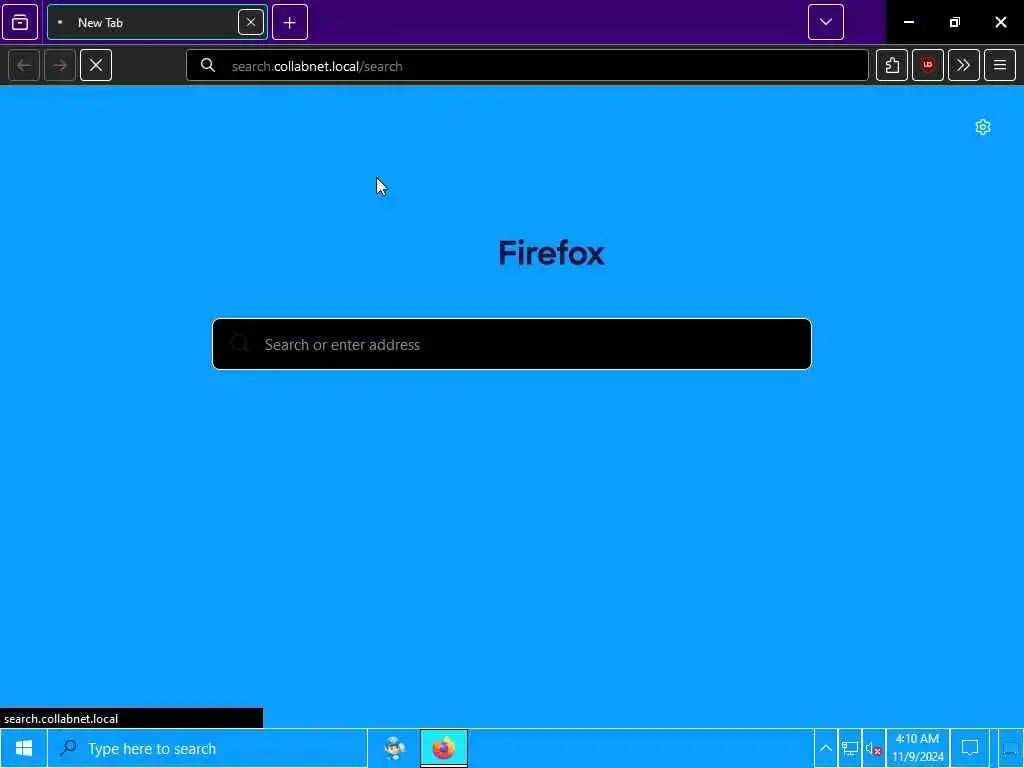Open Firefox View from the tab bar
The image size is (1024, 768).
click(x=20, y=22)
